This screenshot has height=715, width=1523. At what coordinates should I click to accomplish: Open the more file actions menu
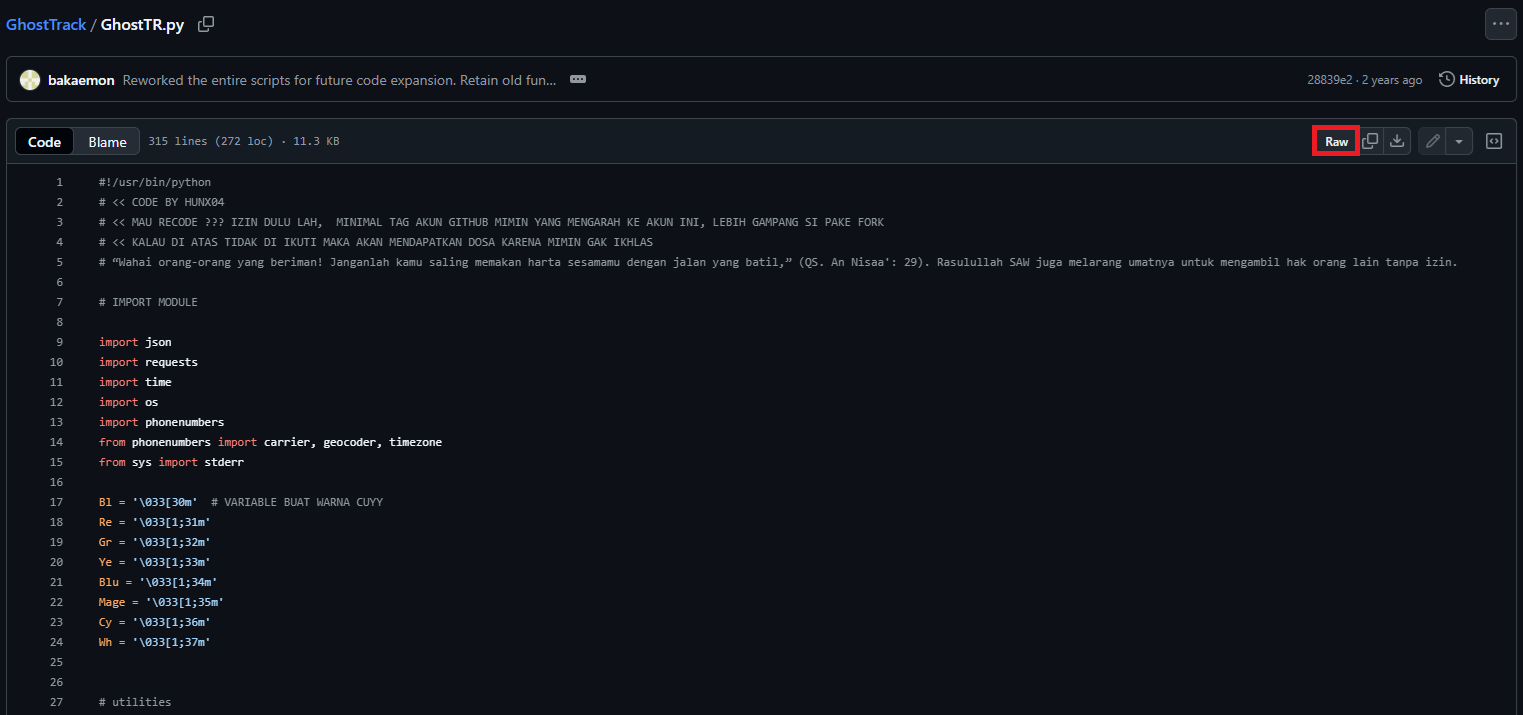click(x=1500, y=24)
